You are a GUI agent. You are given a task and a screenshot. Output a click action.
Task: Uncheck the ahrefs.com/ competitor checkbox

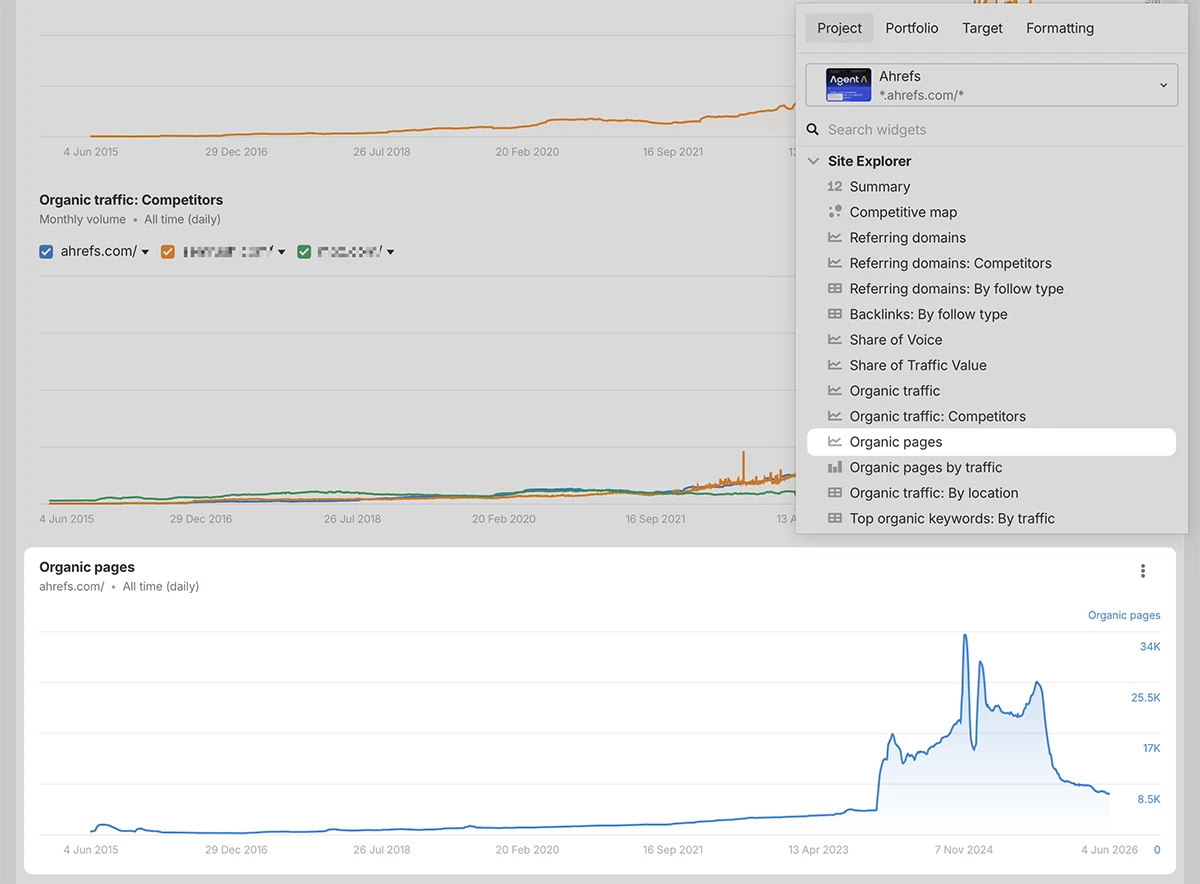46,252
